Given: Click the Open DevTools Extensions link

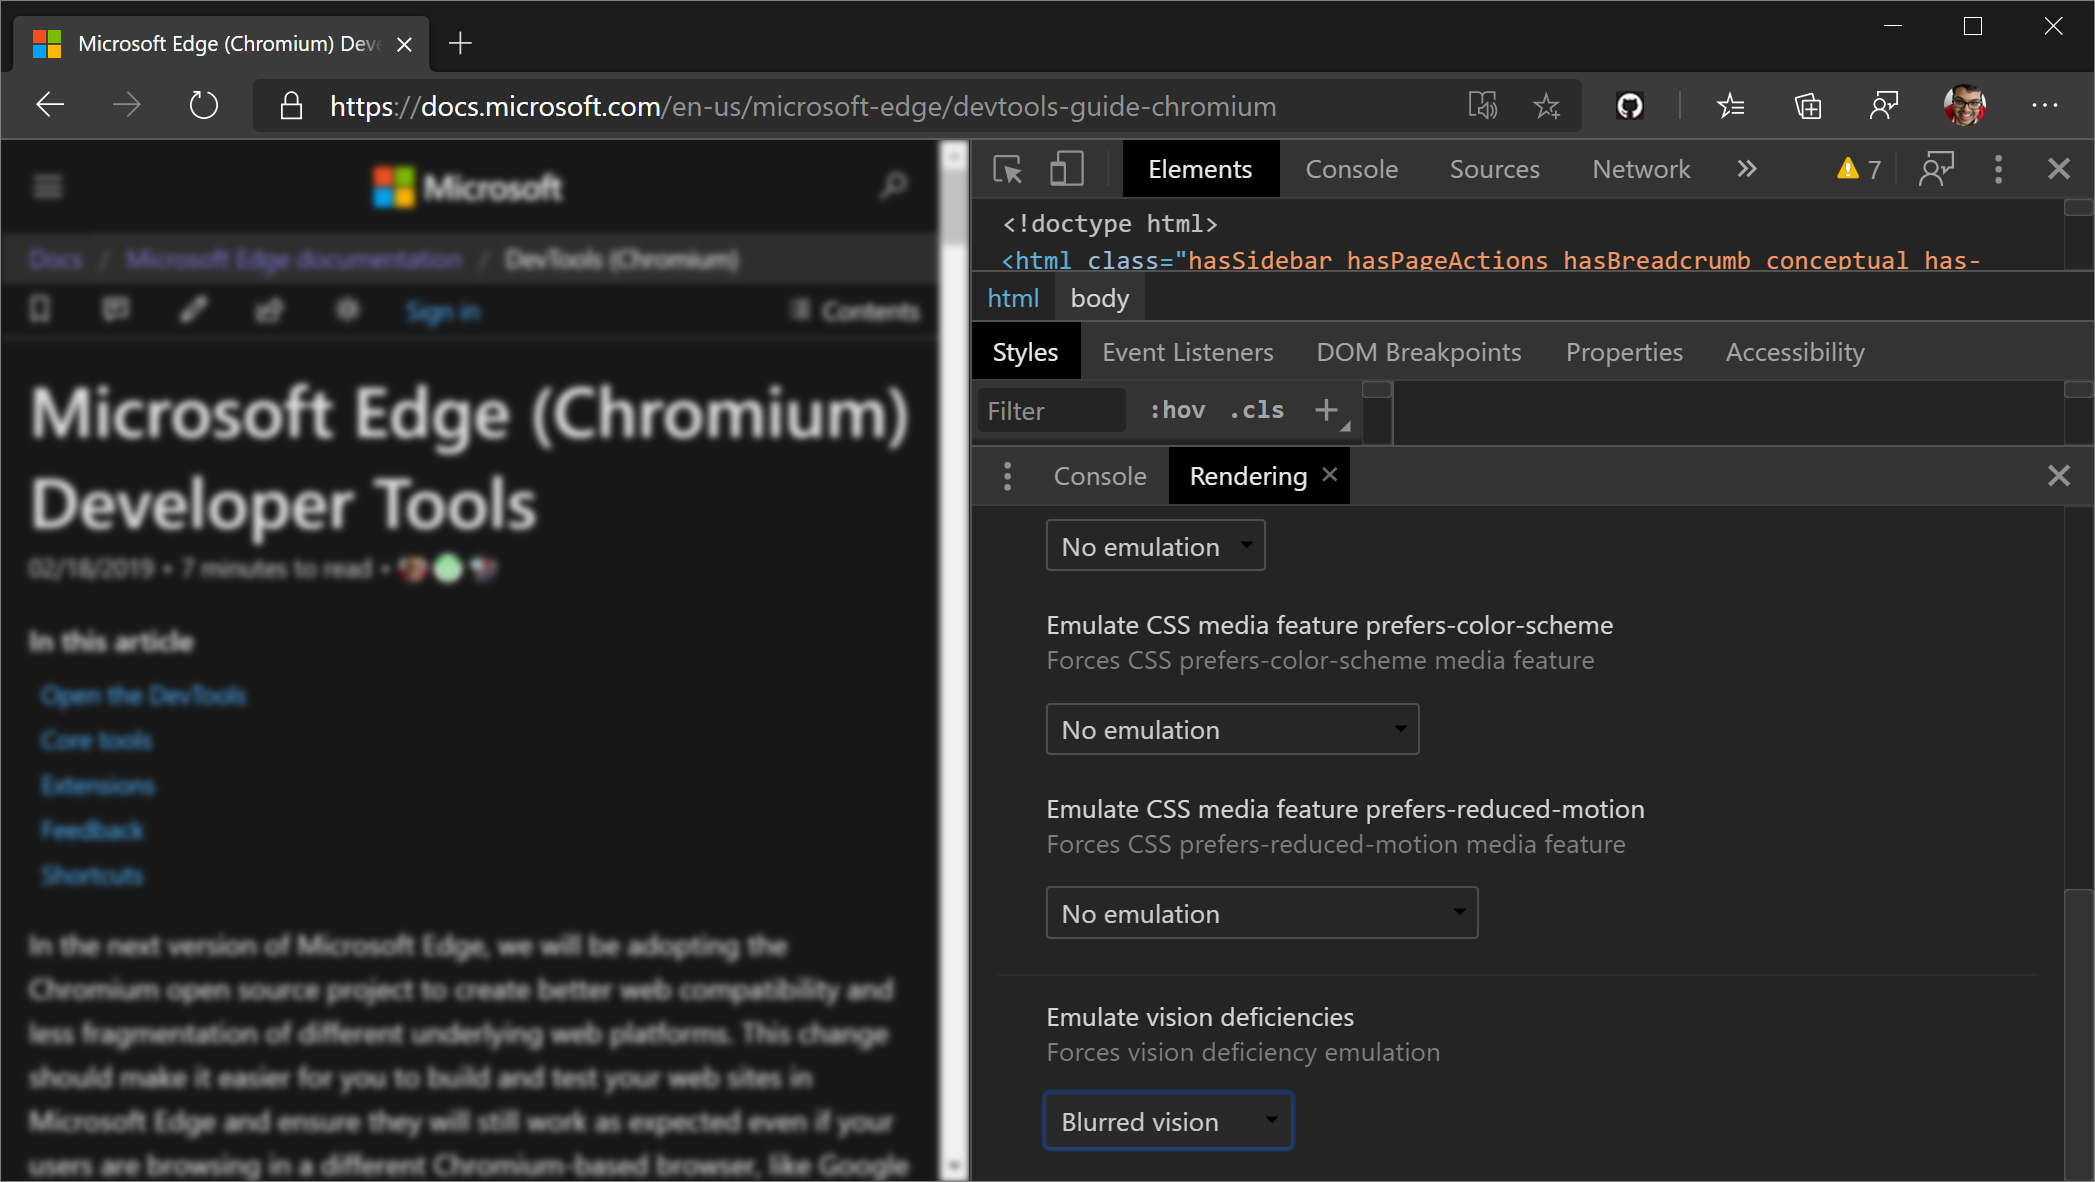Looking at the screenshot, I should tap(98, 782).
